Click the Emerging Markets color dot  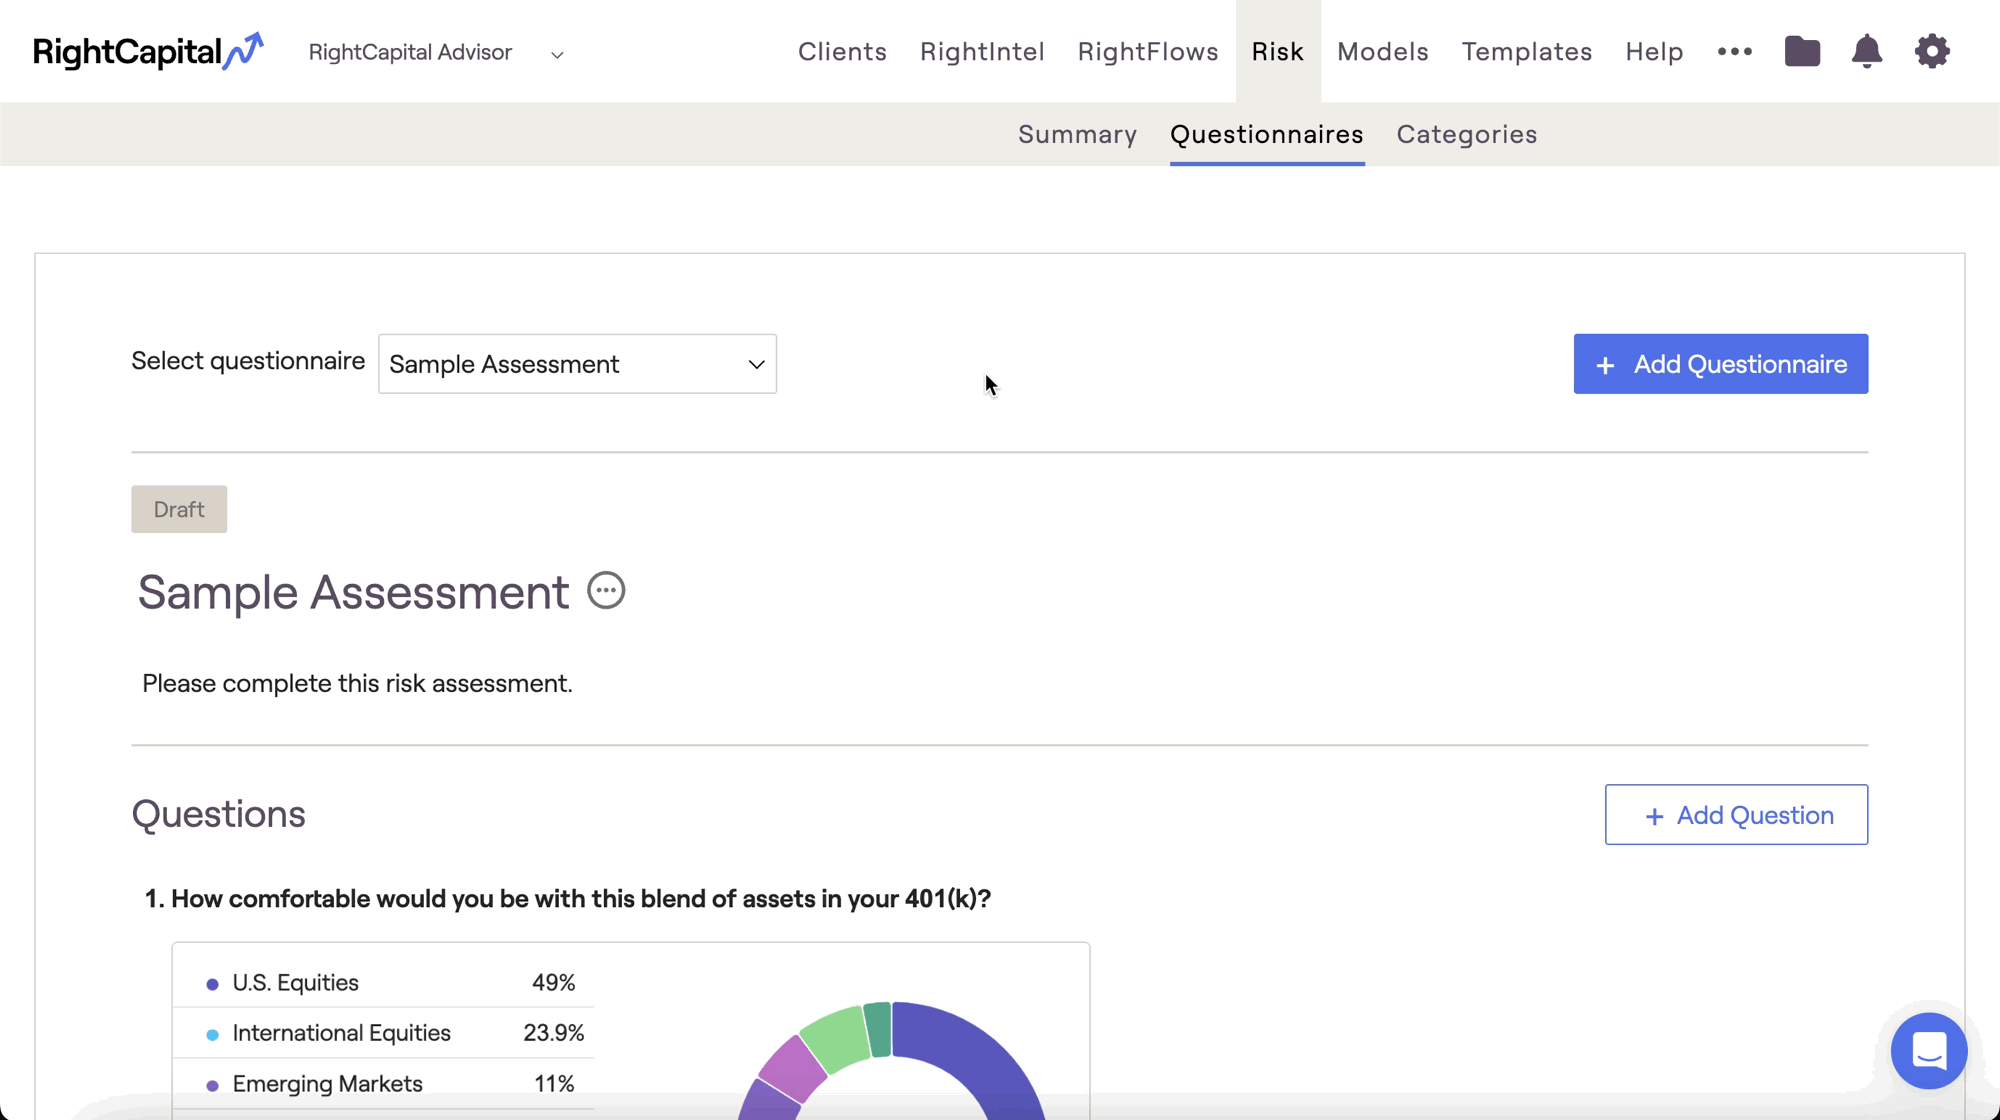click(x=212, y=1085)
